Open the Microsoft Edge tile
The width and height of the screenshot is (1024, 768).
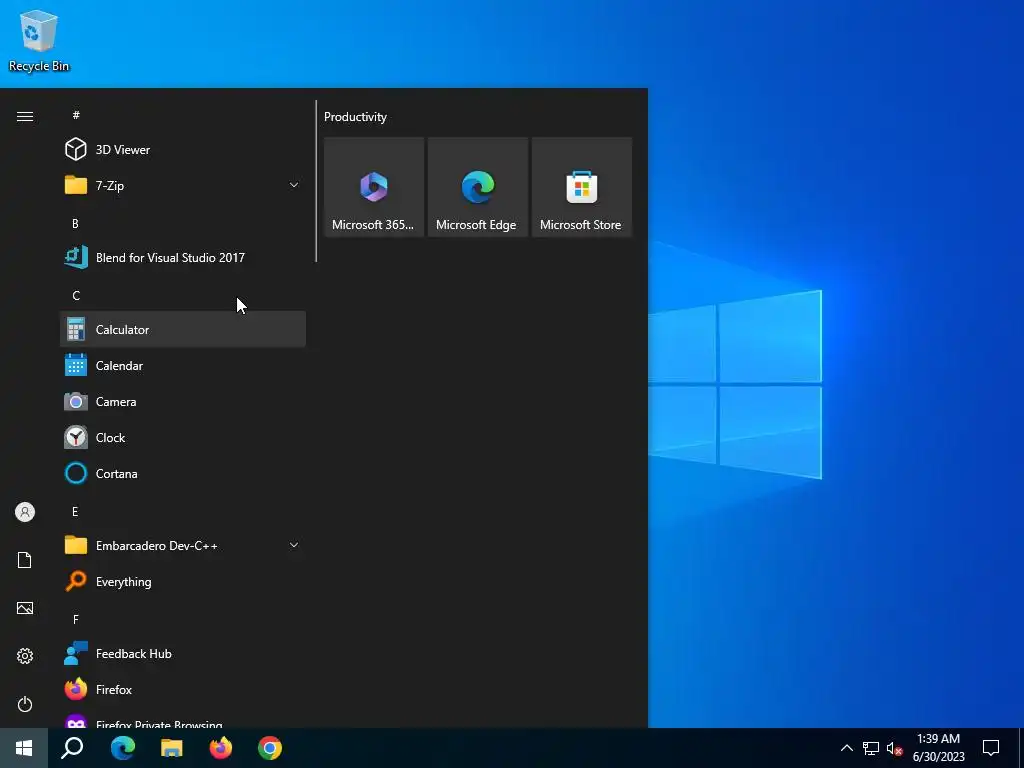(x=477, y=187)
